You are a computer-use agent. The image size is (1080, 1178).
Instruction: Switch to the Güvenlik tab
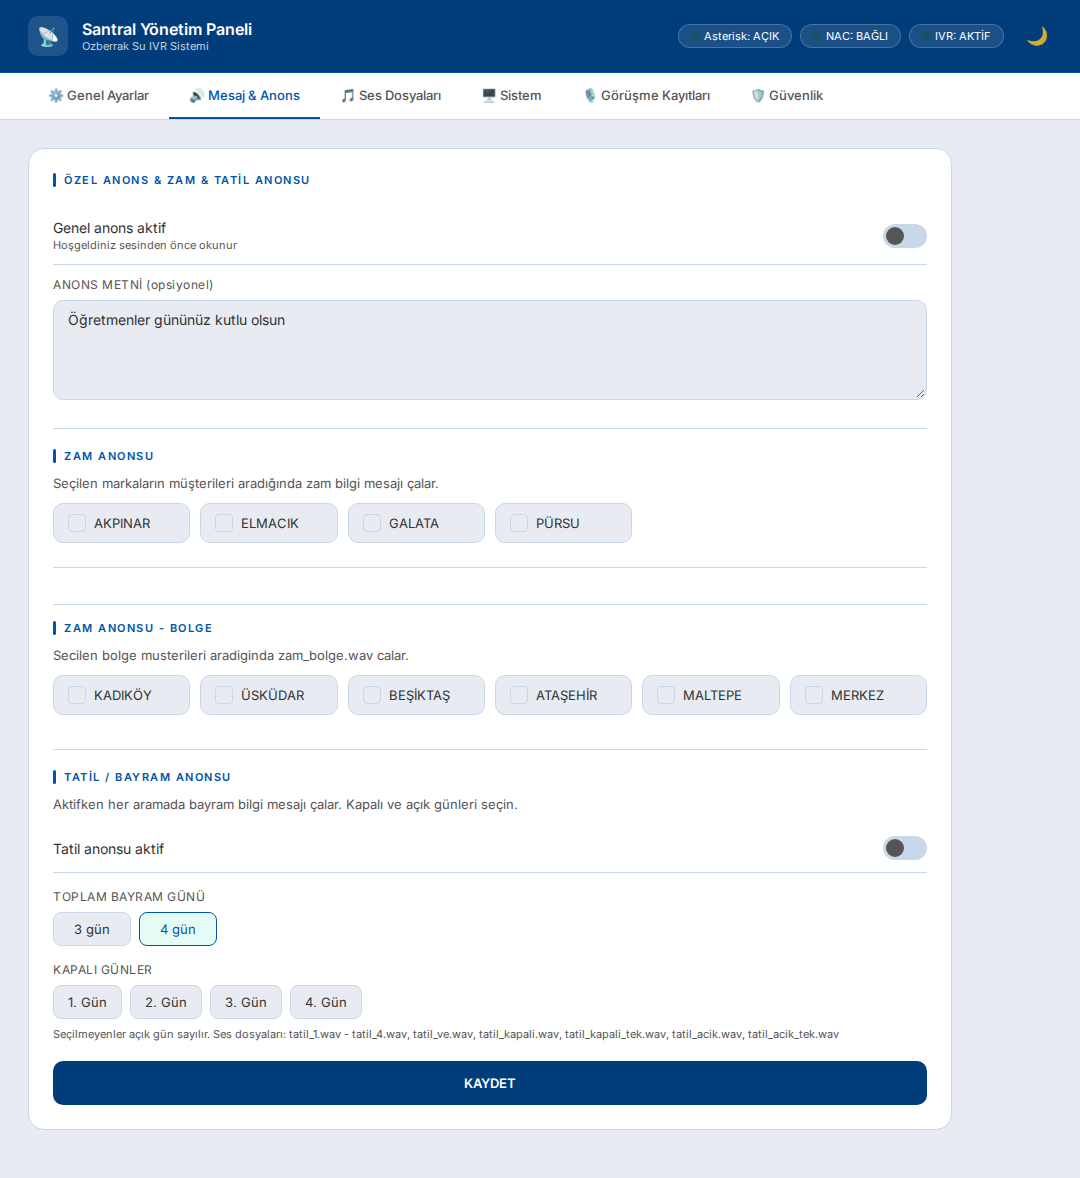coord(787,95)
